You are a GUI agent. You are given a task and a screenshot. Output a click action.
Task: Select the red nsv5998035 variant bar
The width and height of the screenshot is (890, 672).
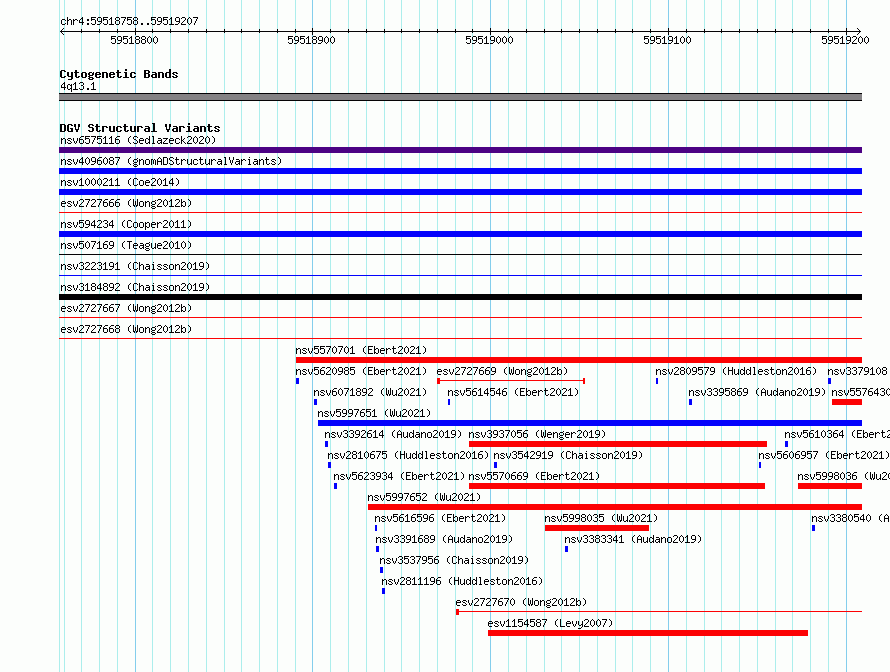click(597, 528)
